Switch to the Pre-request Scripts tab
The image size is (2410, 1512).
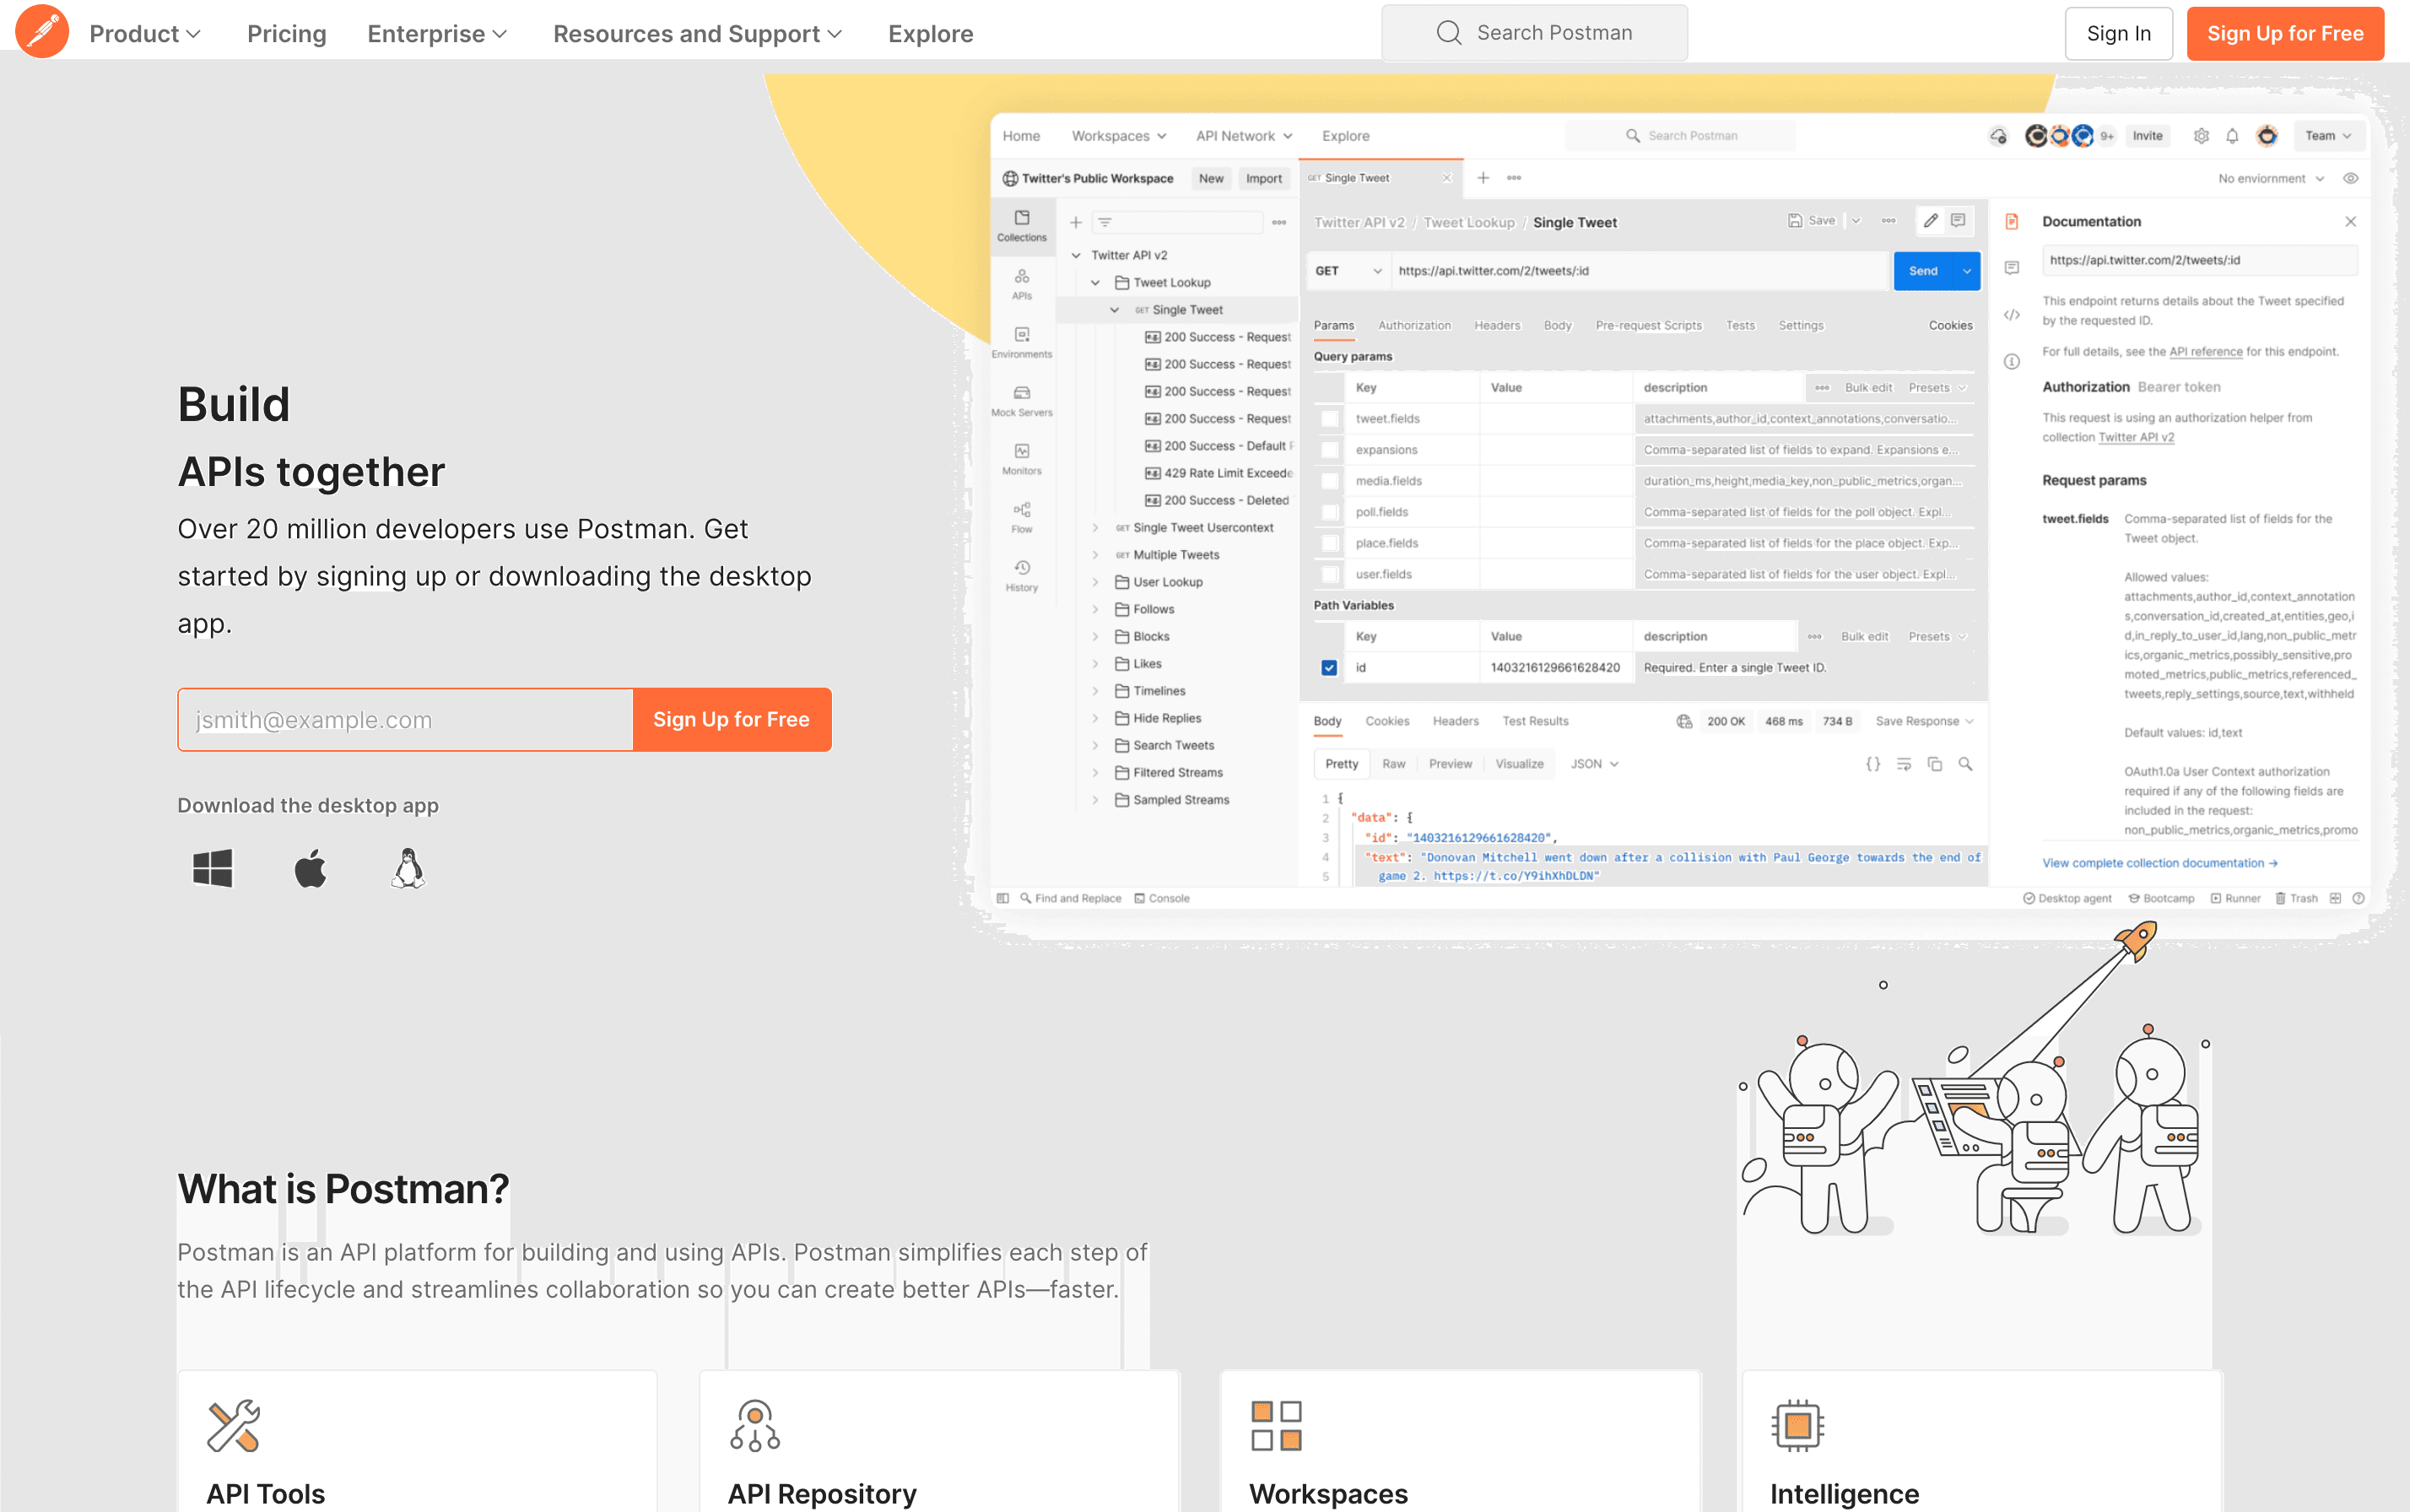tap(1648, 325)
